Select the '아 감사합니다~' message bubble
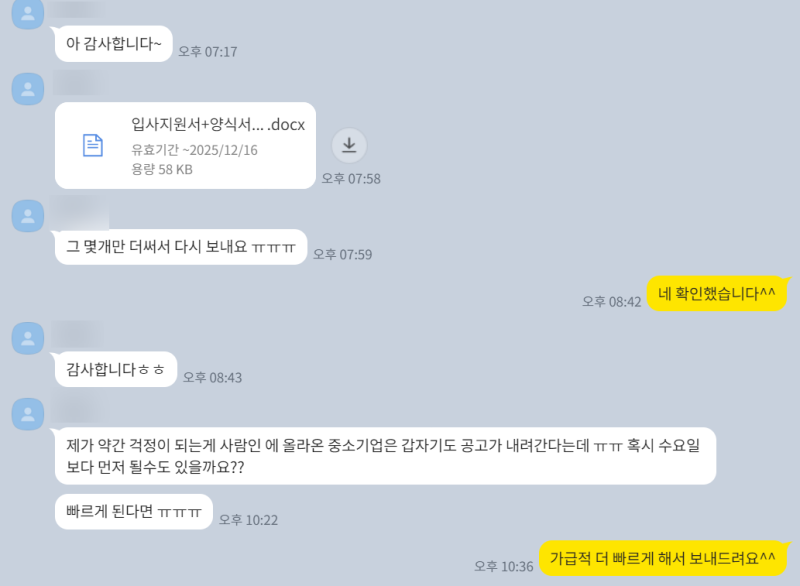The width and height of the screenshot is (800, 586). point(113,44)
